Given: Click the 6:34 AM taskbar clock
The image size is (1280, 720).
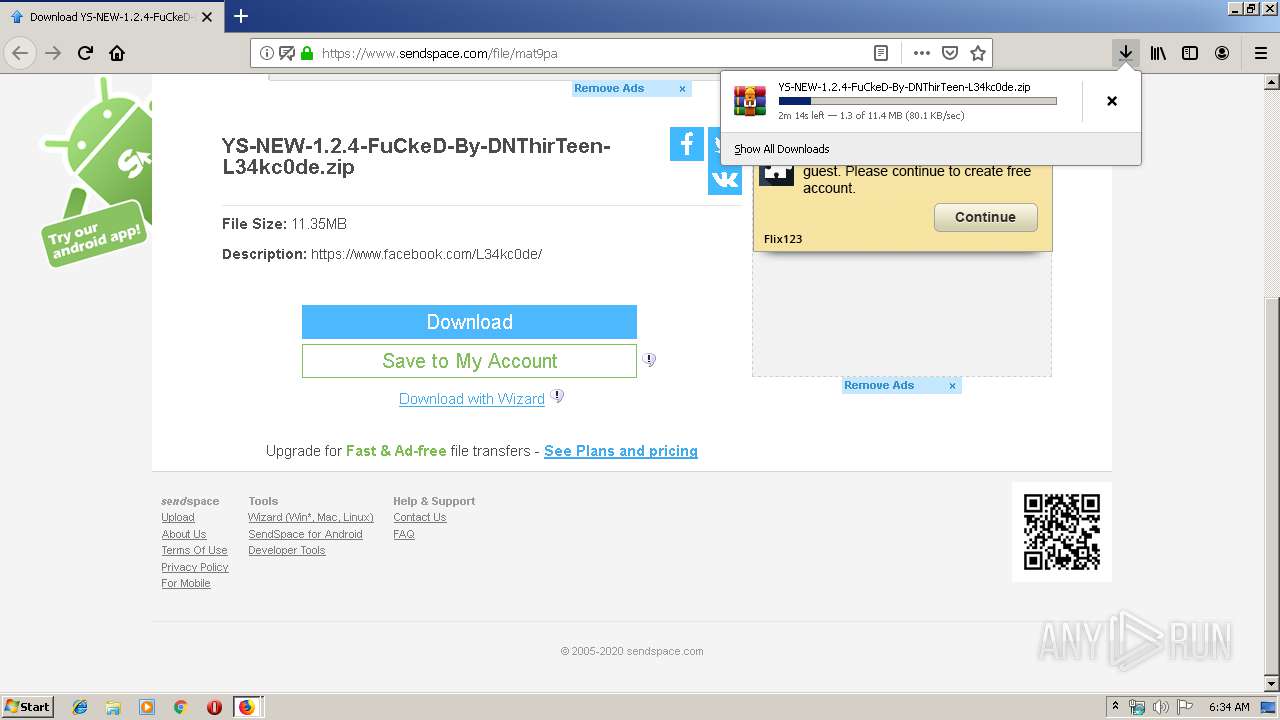Looking at the screenshot, I should 1229,707.
